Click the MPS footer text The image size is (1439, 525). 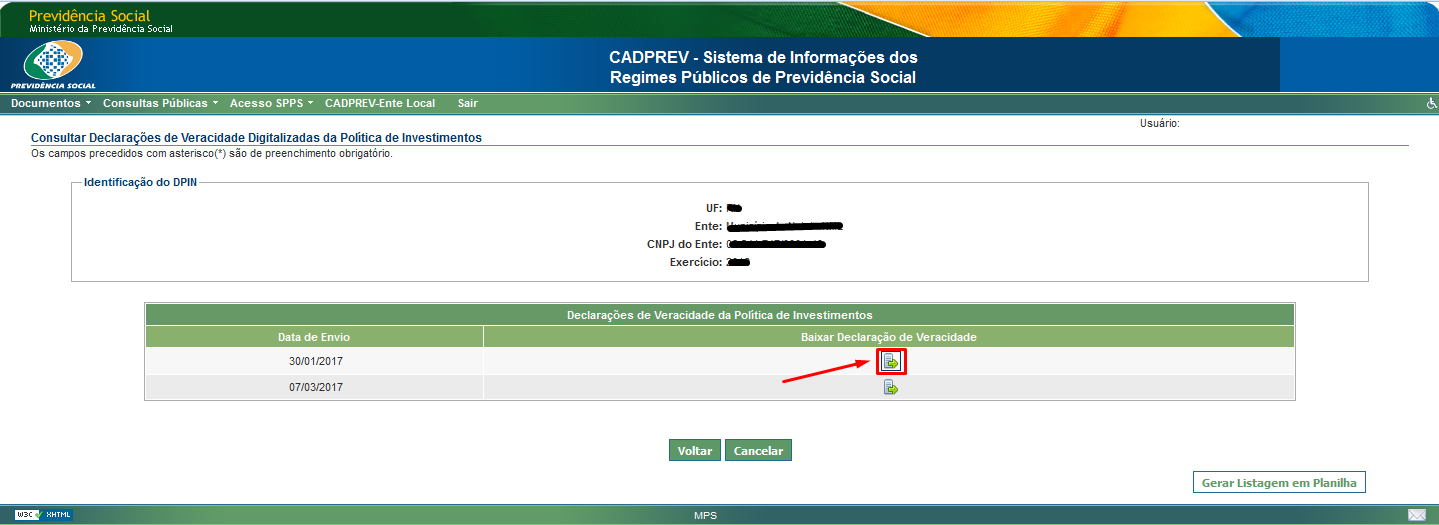tap(705, 515)
